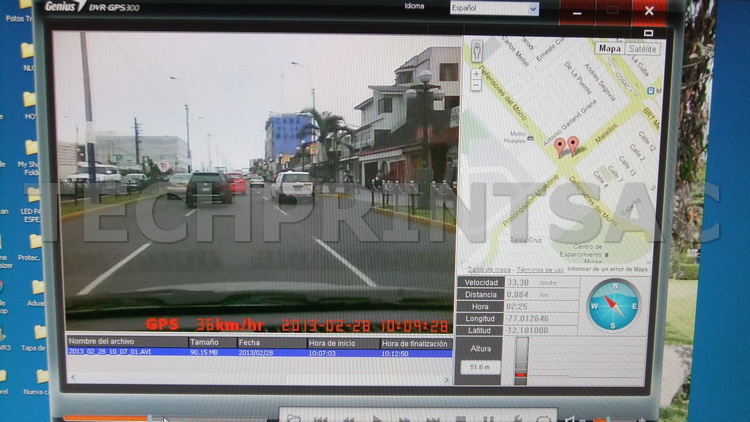Sort by Hora de inicio column
Image resolution: width=750 pixels, height=422 pixels.
343,343
